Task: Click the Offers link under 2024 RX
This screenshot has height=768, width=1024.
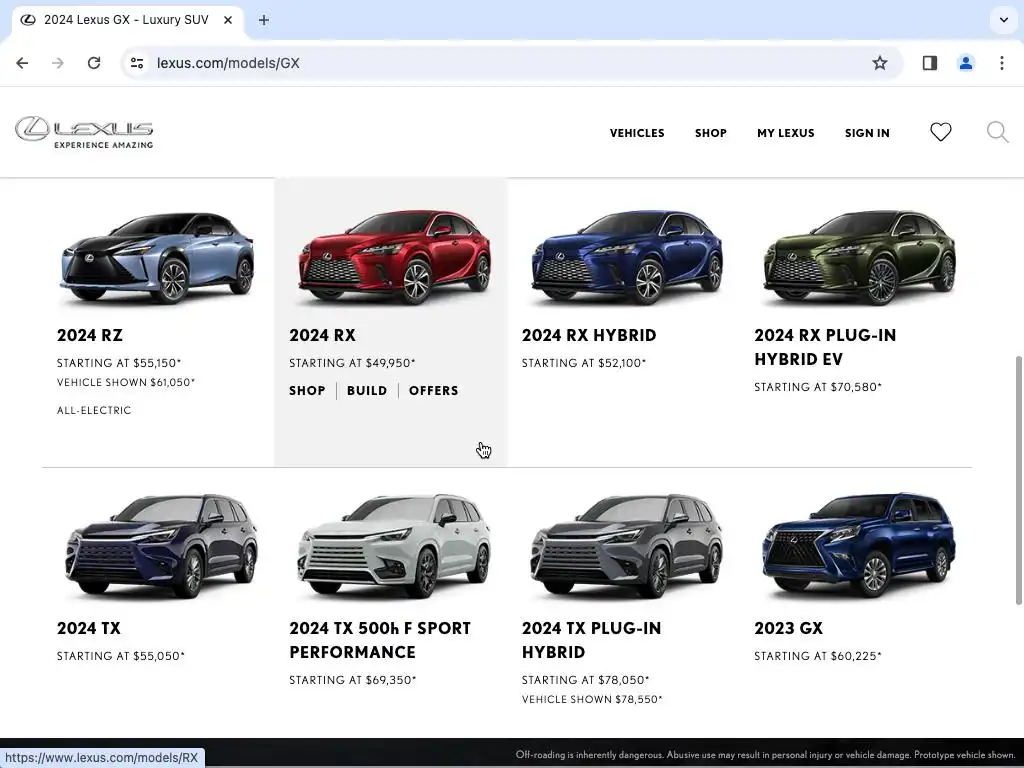Action: 434,391
